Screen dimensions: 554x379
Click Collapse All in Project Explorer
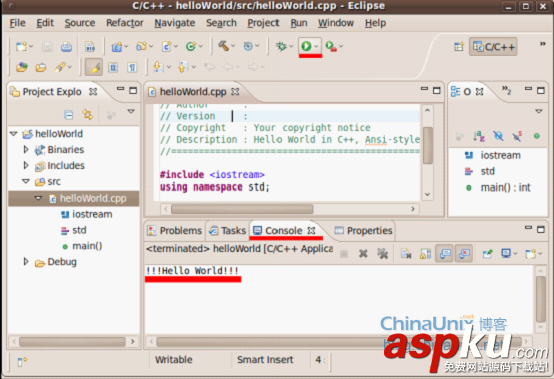coord(69,114)
